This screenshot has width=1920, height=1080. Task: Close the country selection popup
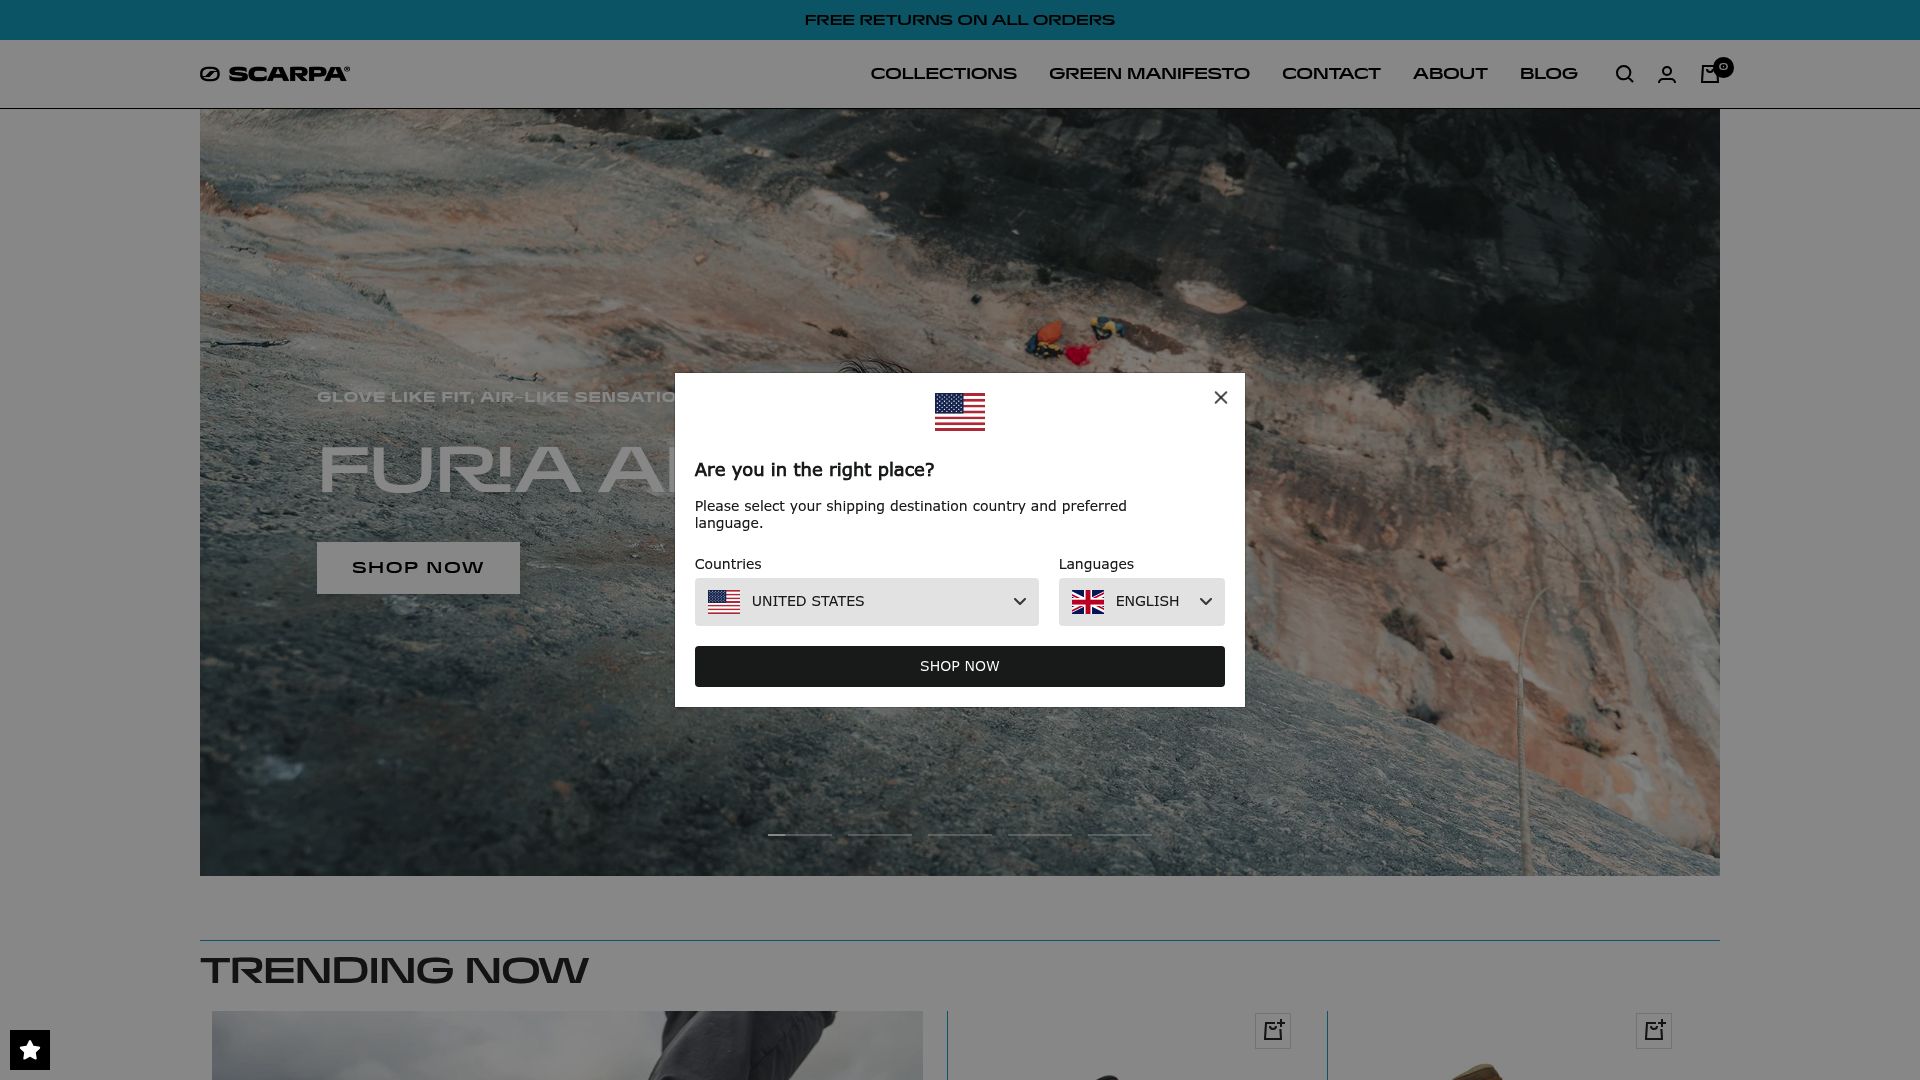pos(1221,398)
